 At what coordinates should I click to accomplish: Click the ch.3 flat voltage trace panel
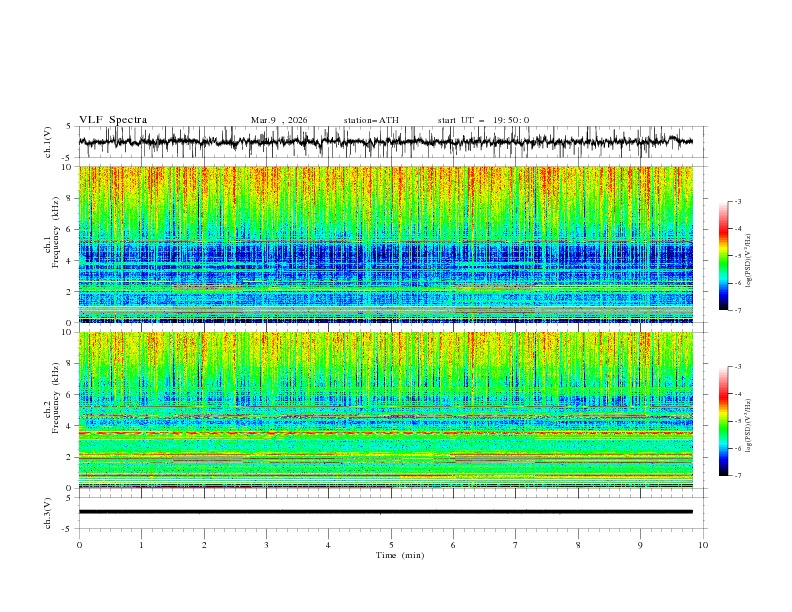392,513
